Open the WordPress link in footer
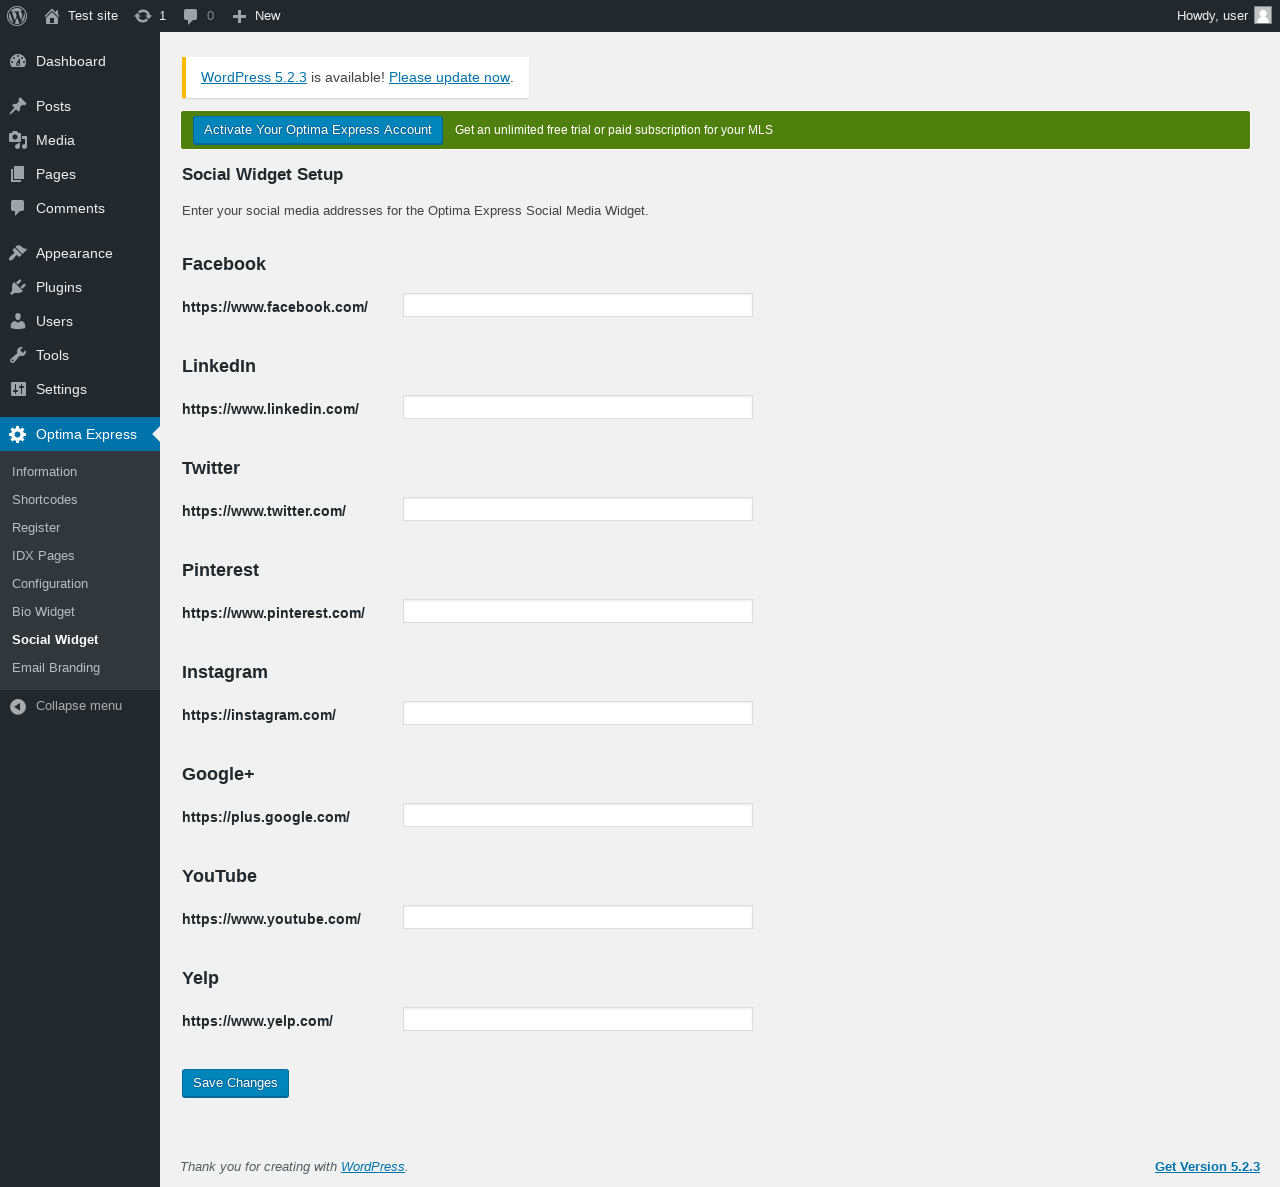The width and height of the screenshot is (1280, 1187). point(373,1167)
